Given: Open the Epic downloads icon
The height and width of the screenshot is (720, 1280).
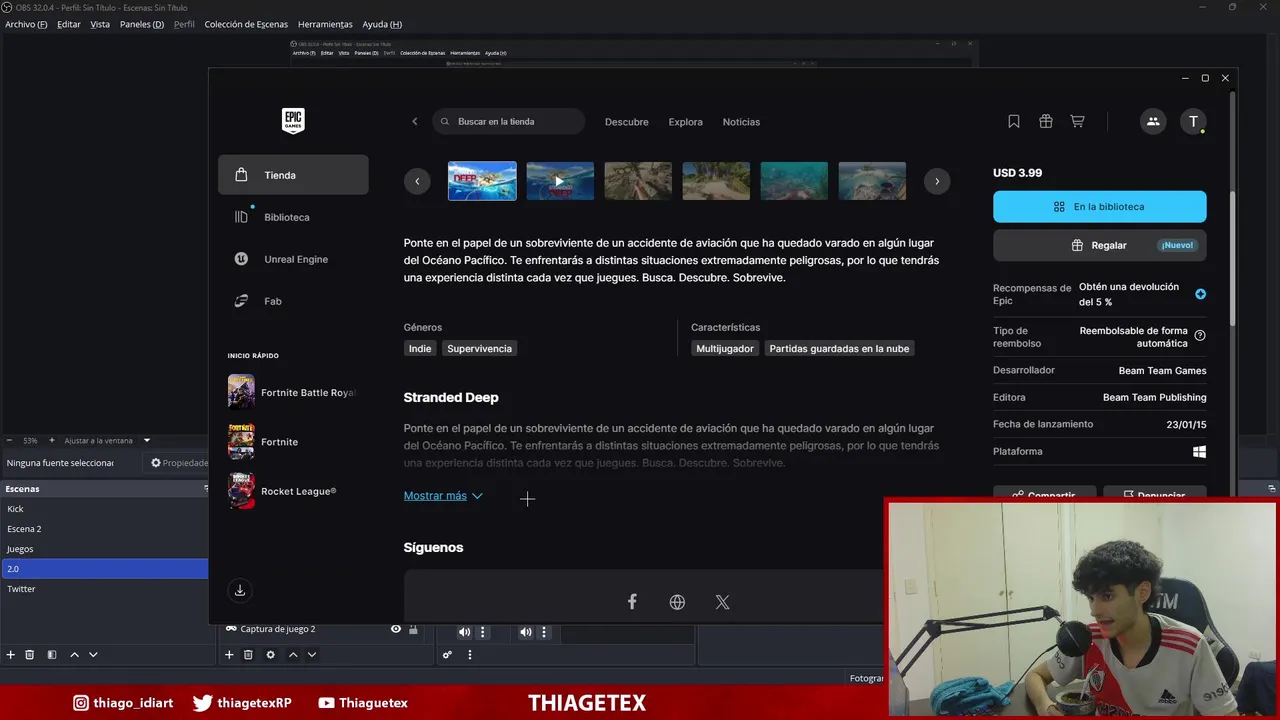Looking at the screenshot, I should (240, 590).
